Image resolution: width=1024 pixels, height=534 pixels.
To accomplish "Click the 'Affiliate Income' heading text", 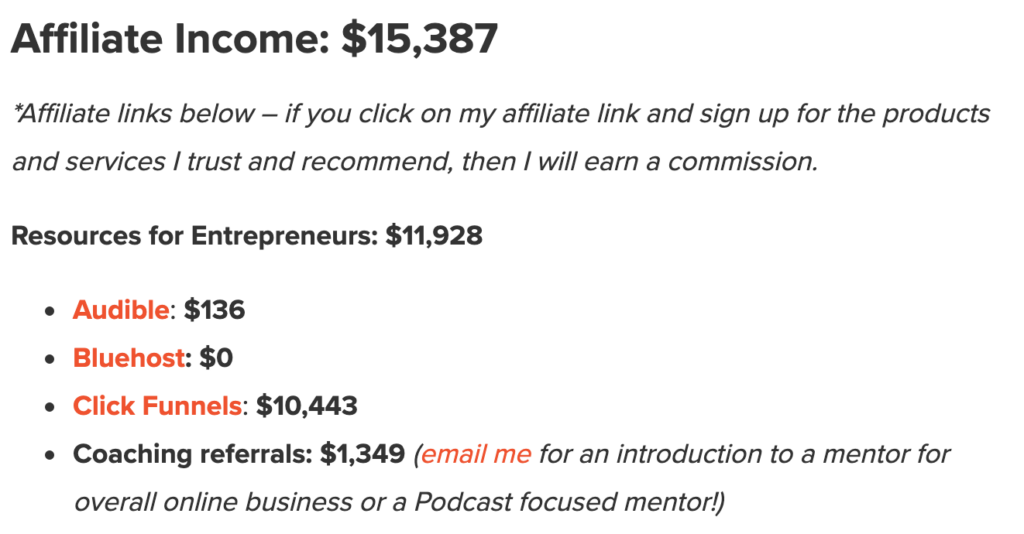I will coord(170,38).
